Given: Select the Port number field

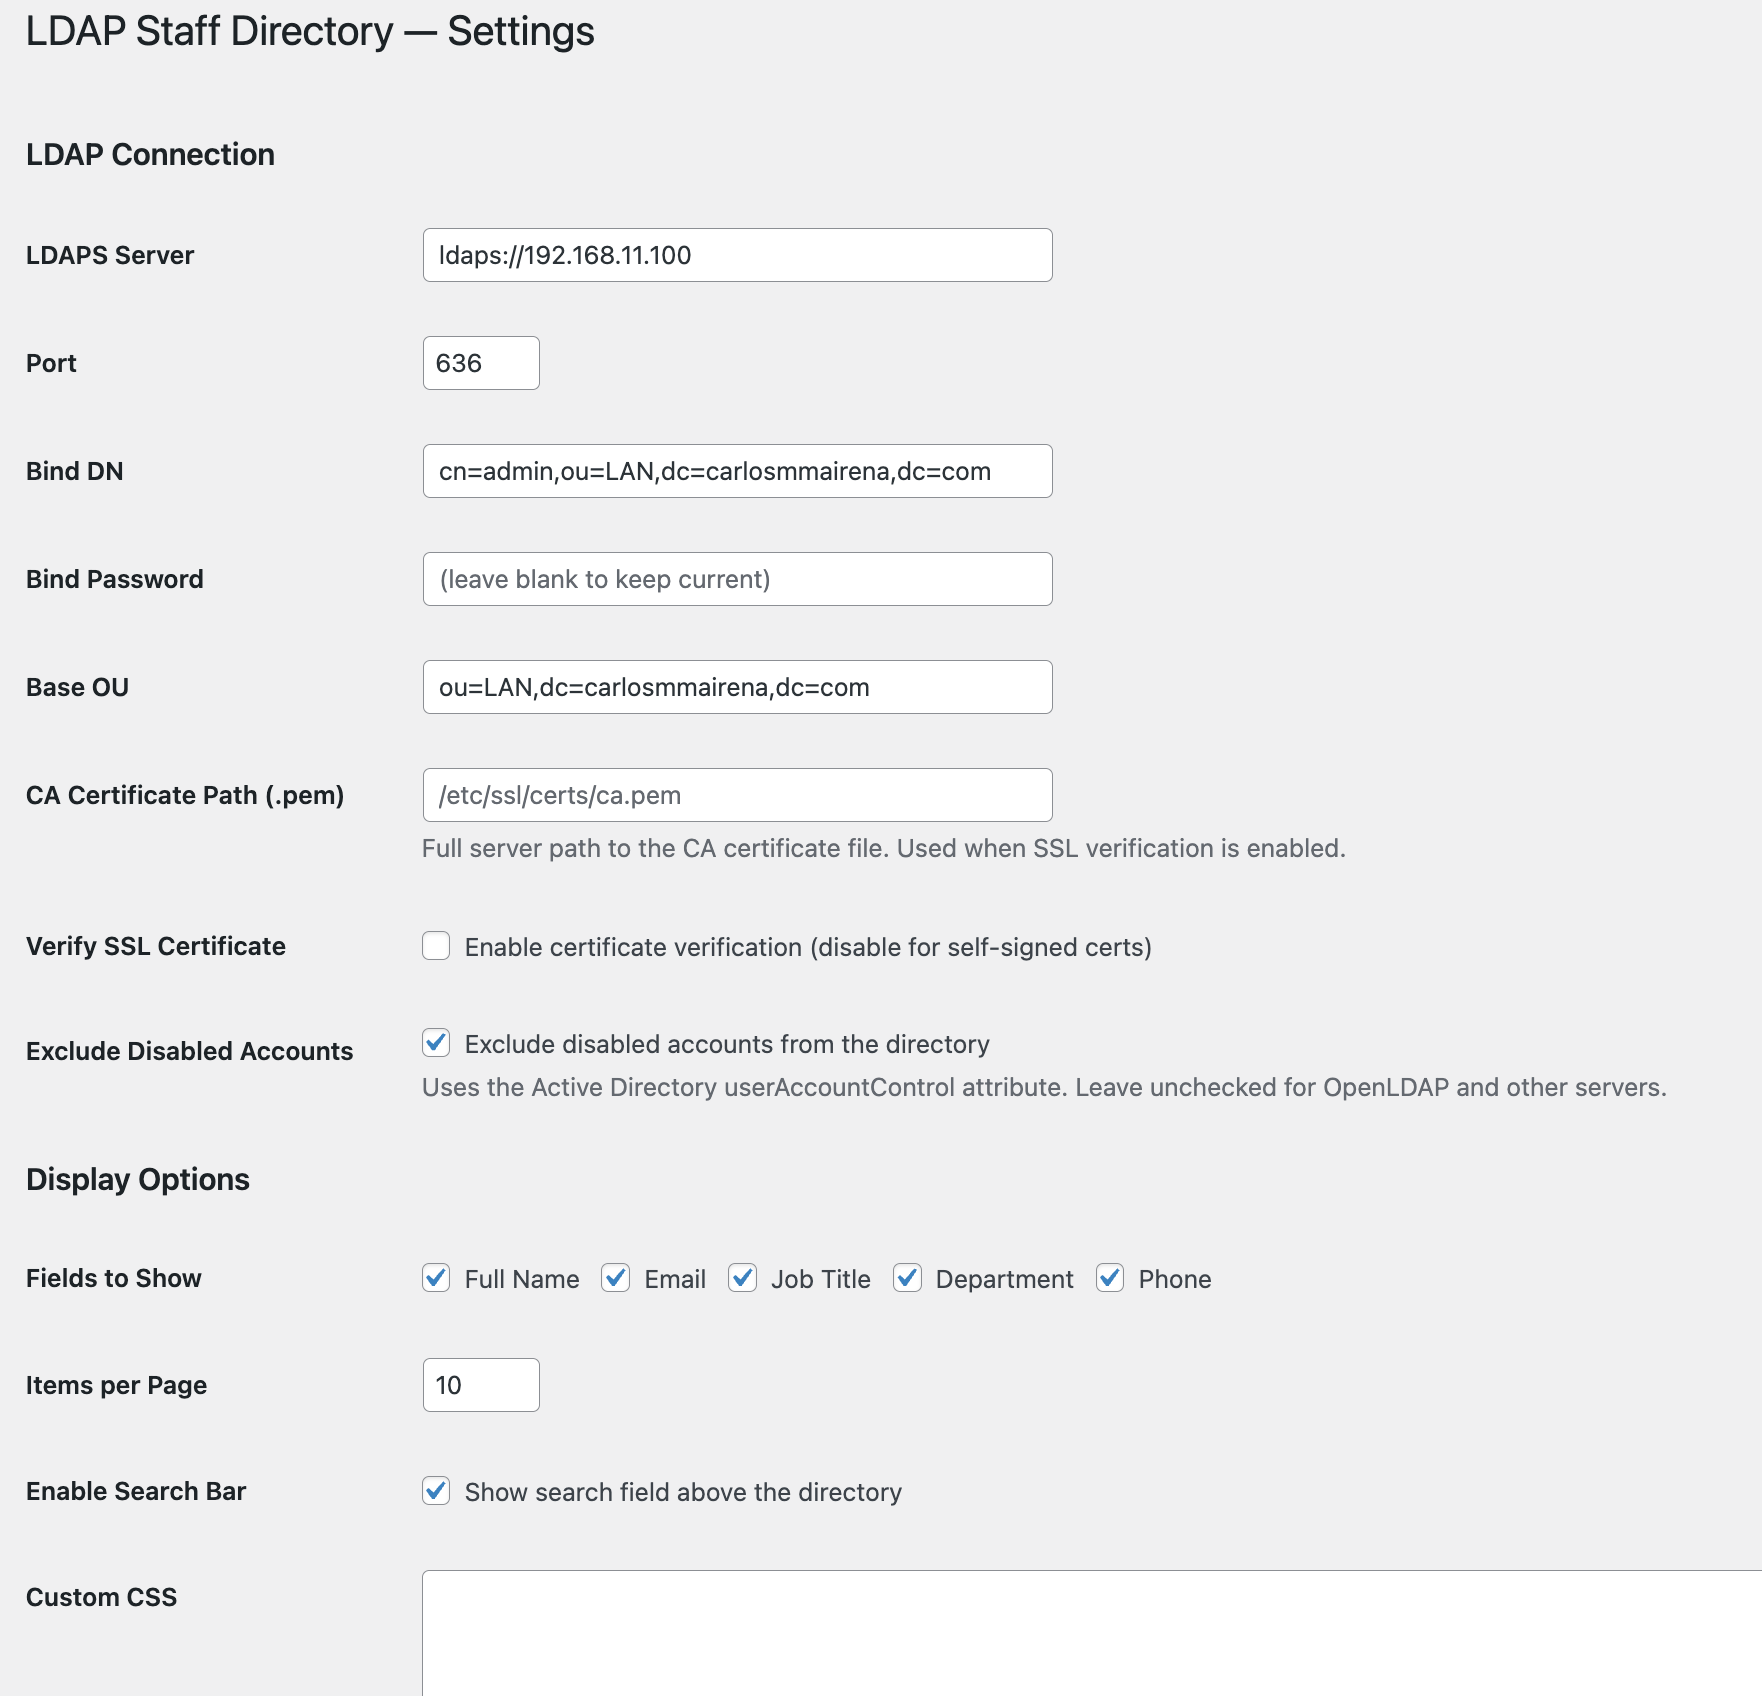Looking at the screenshot, I should (x=480, y=363).
